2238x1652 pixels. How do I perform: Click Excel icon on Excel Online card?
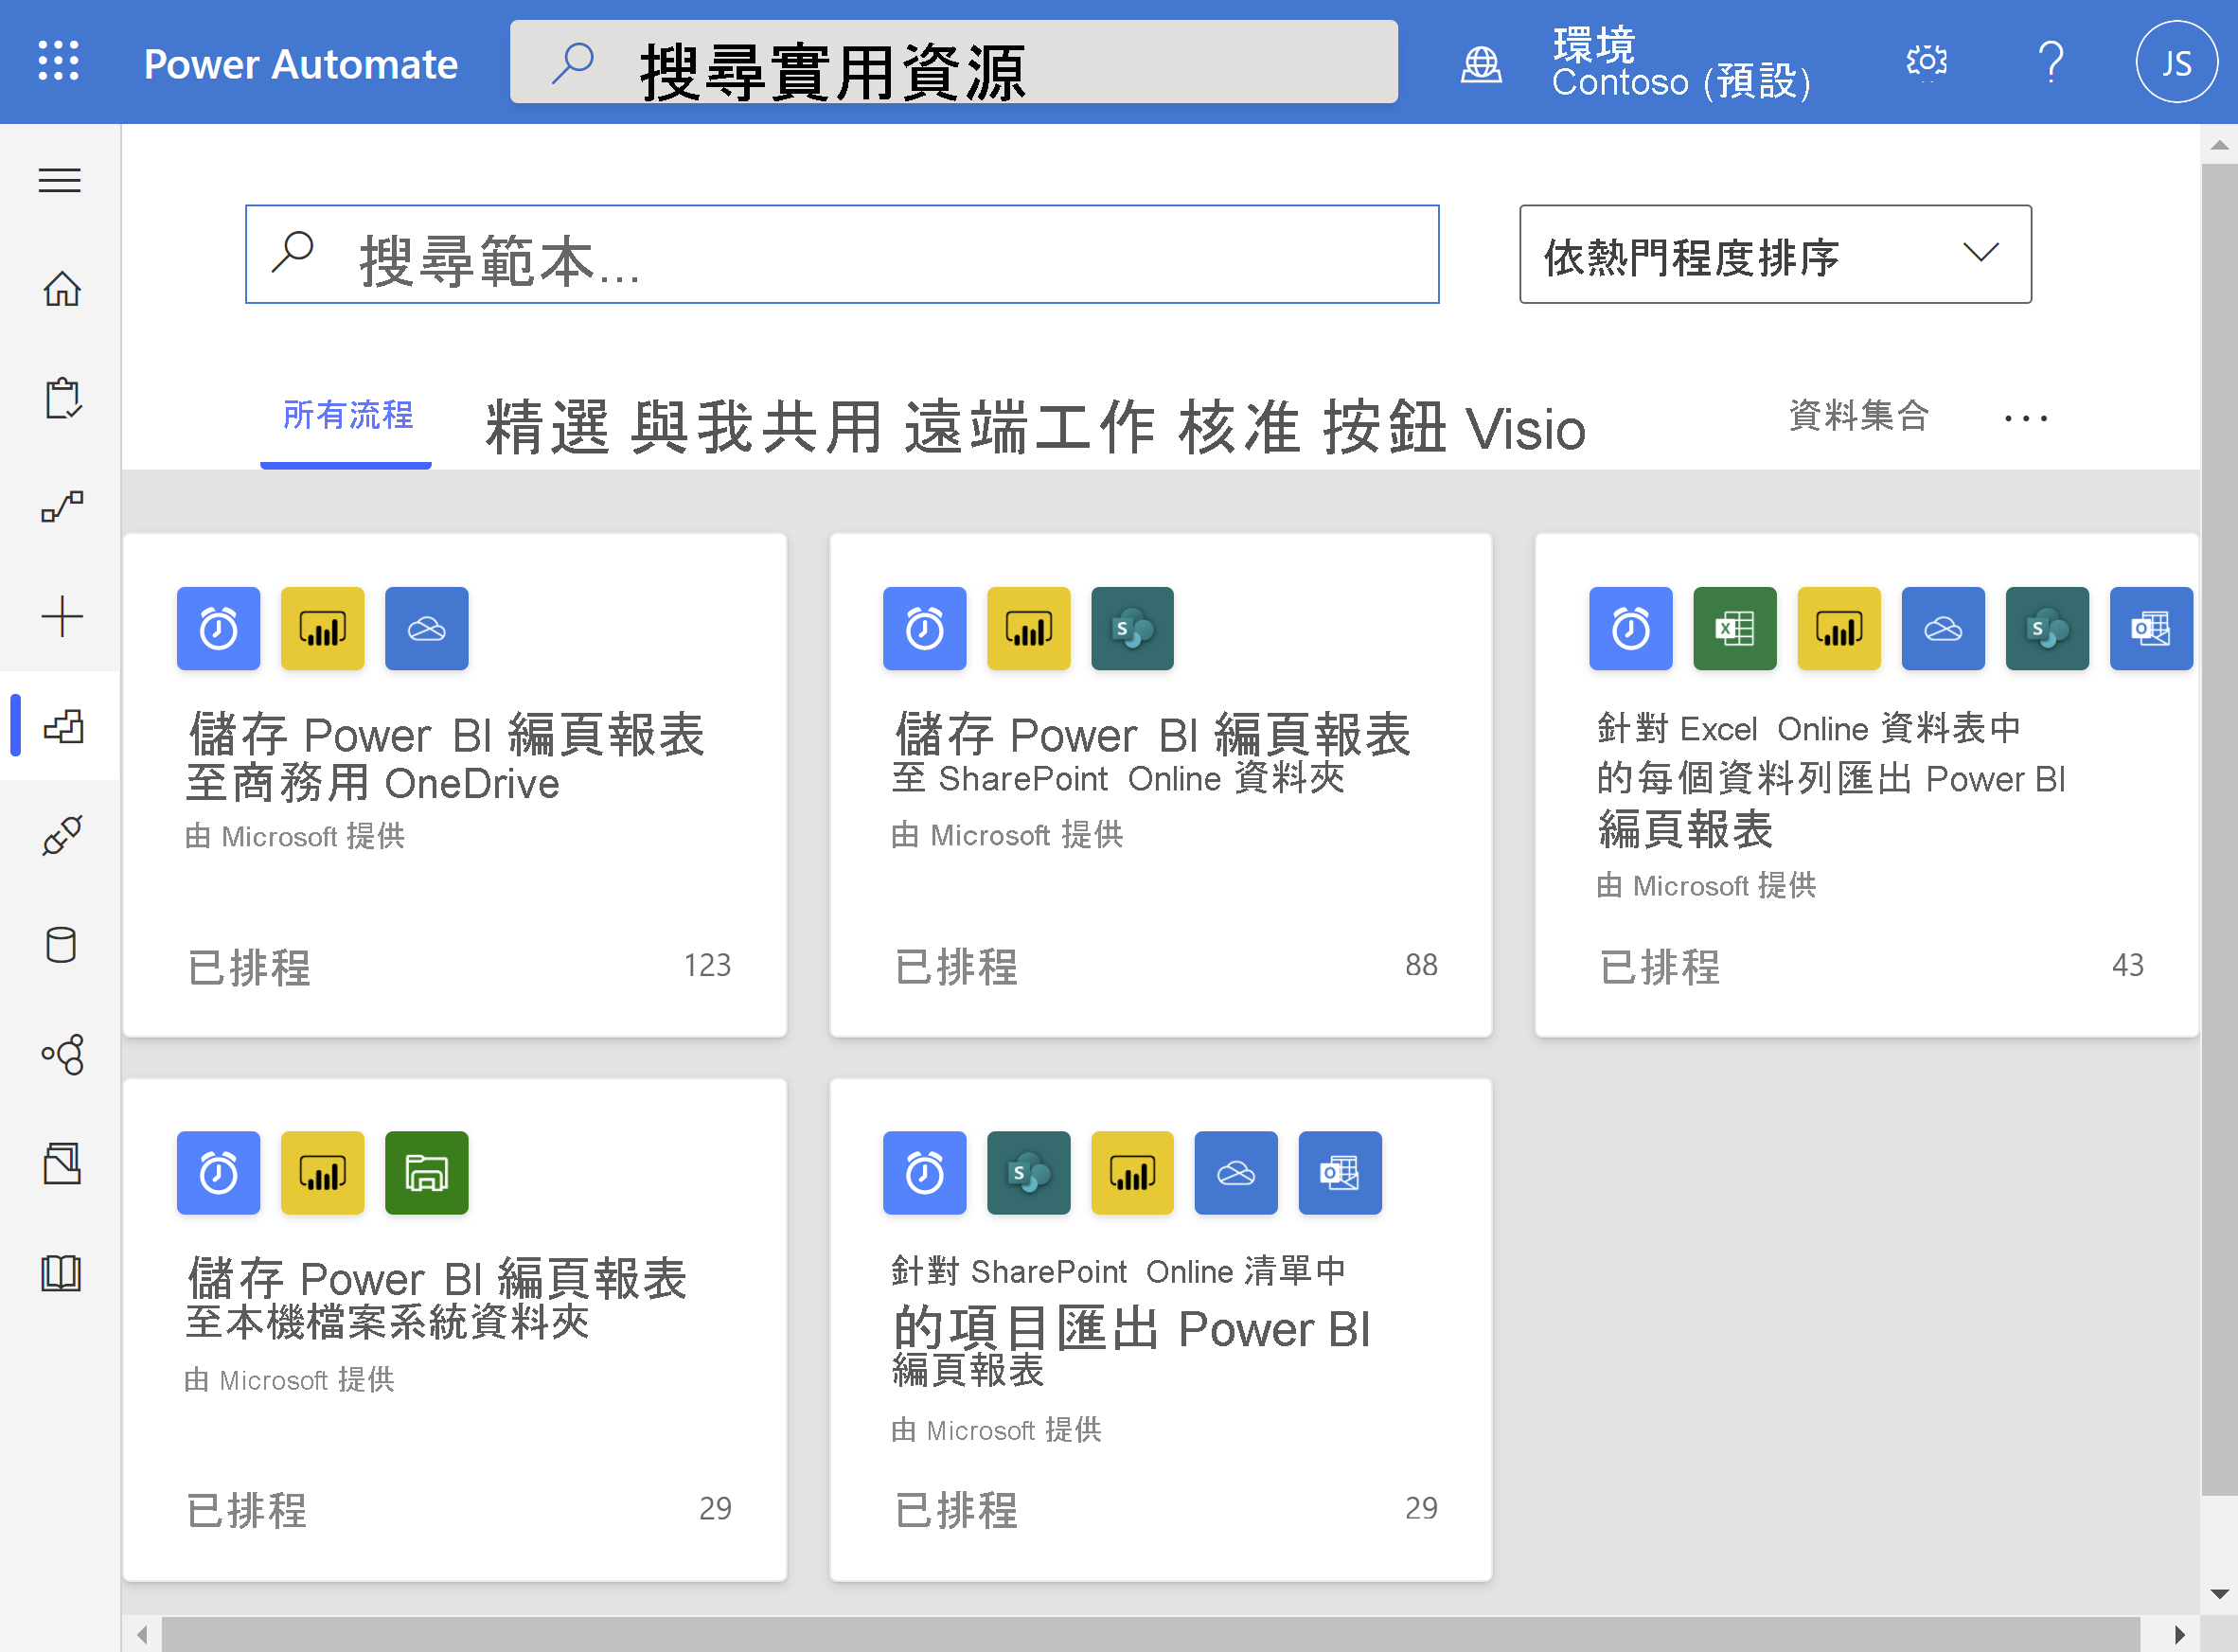pyautogui.click(x=1735, y=629)
